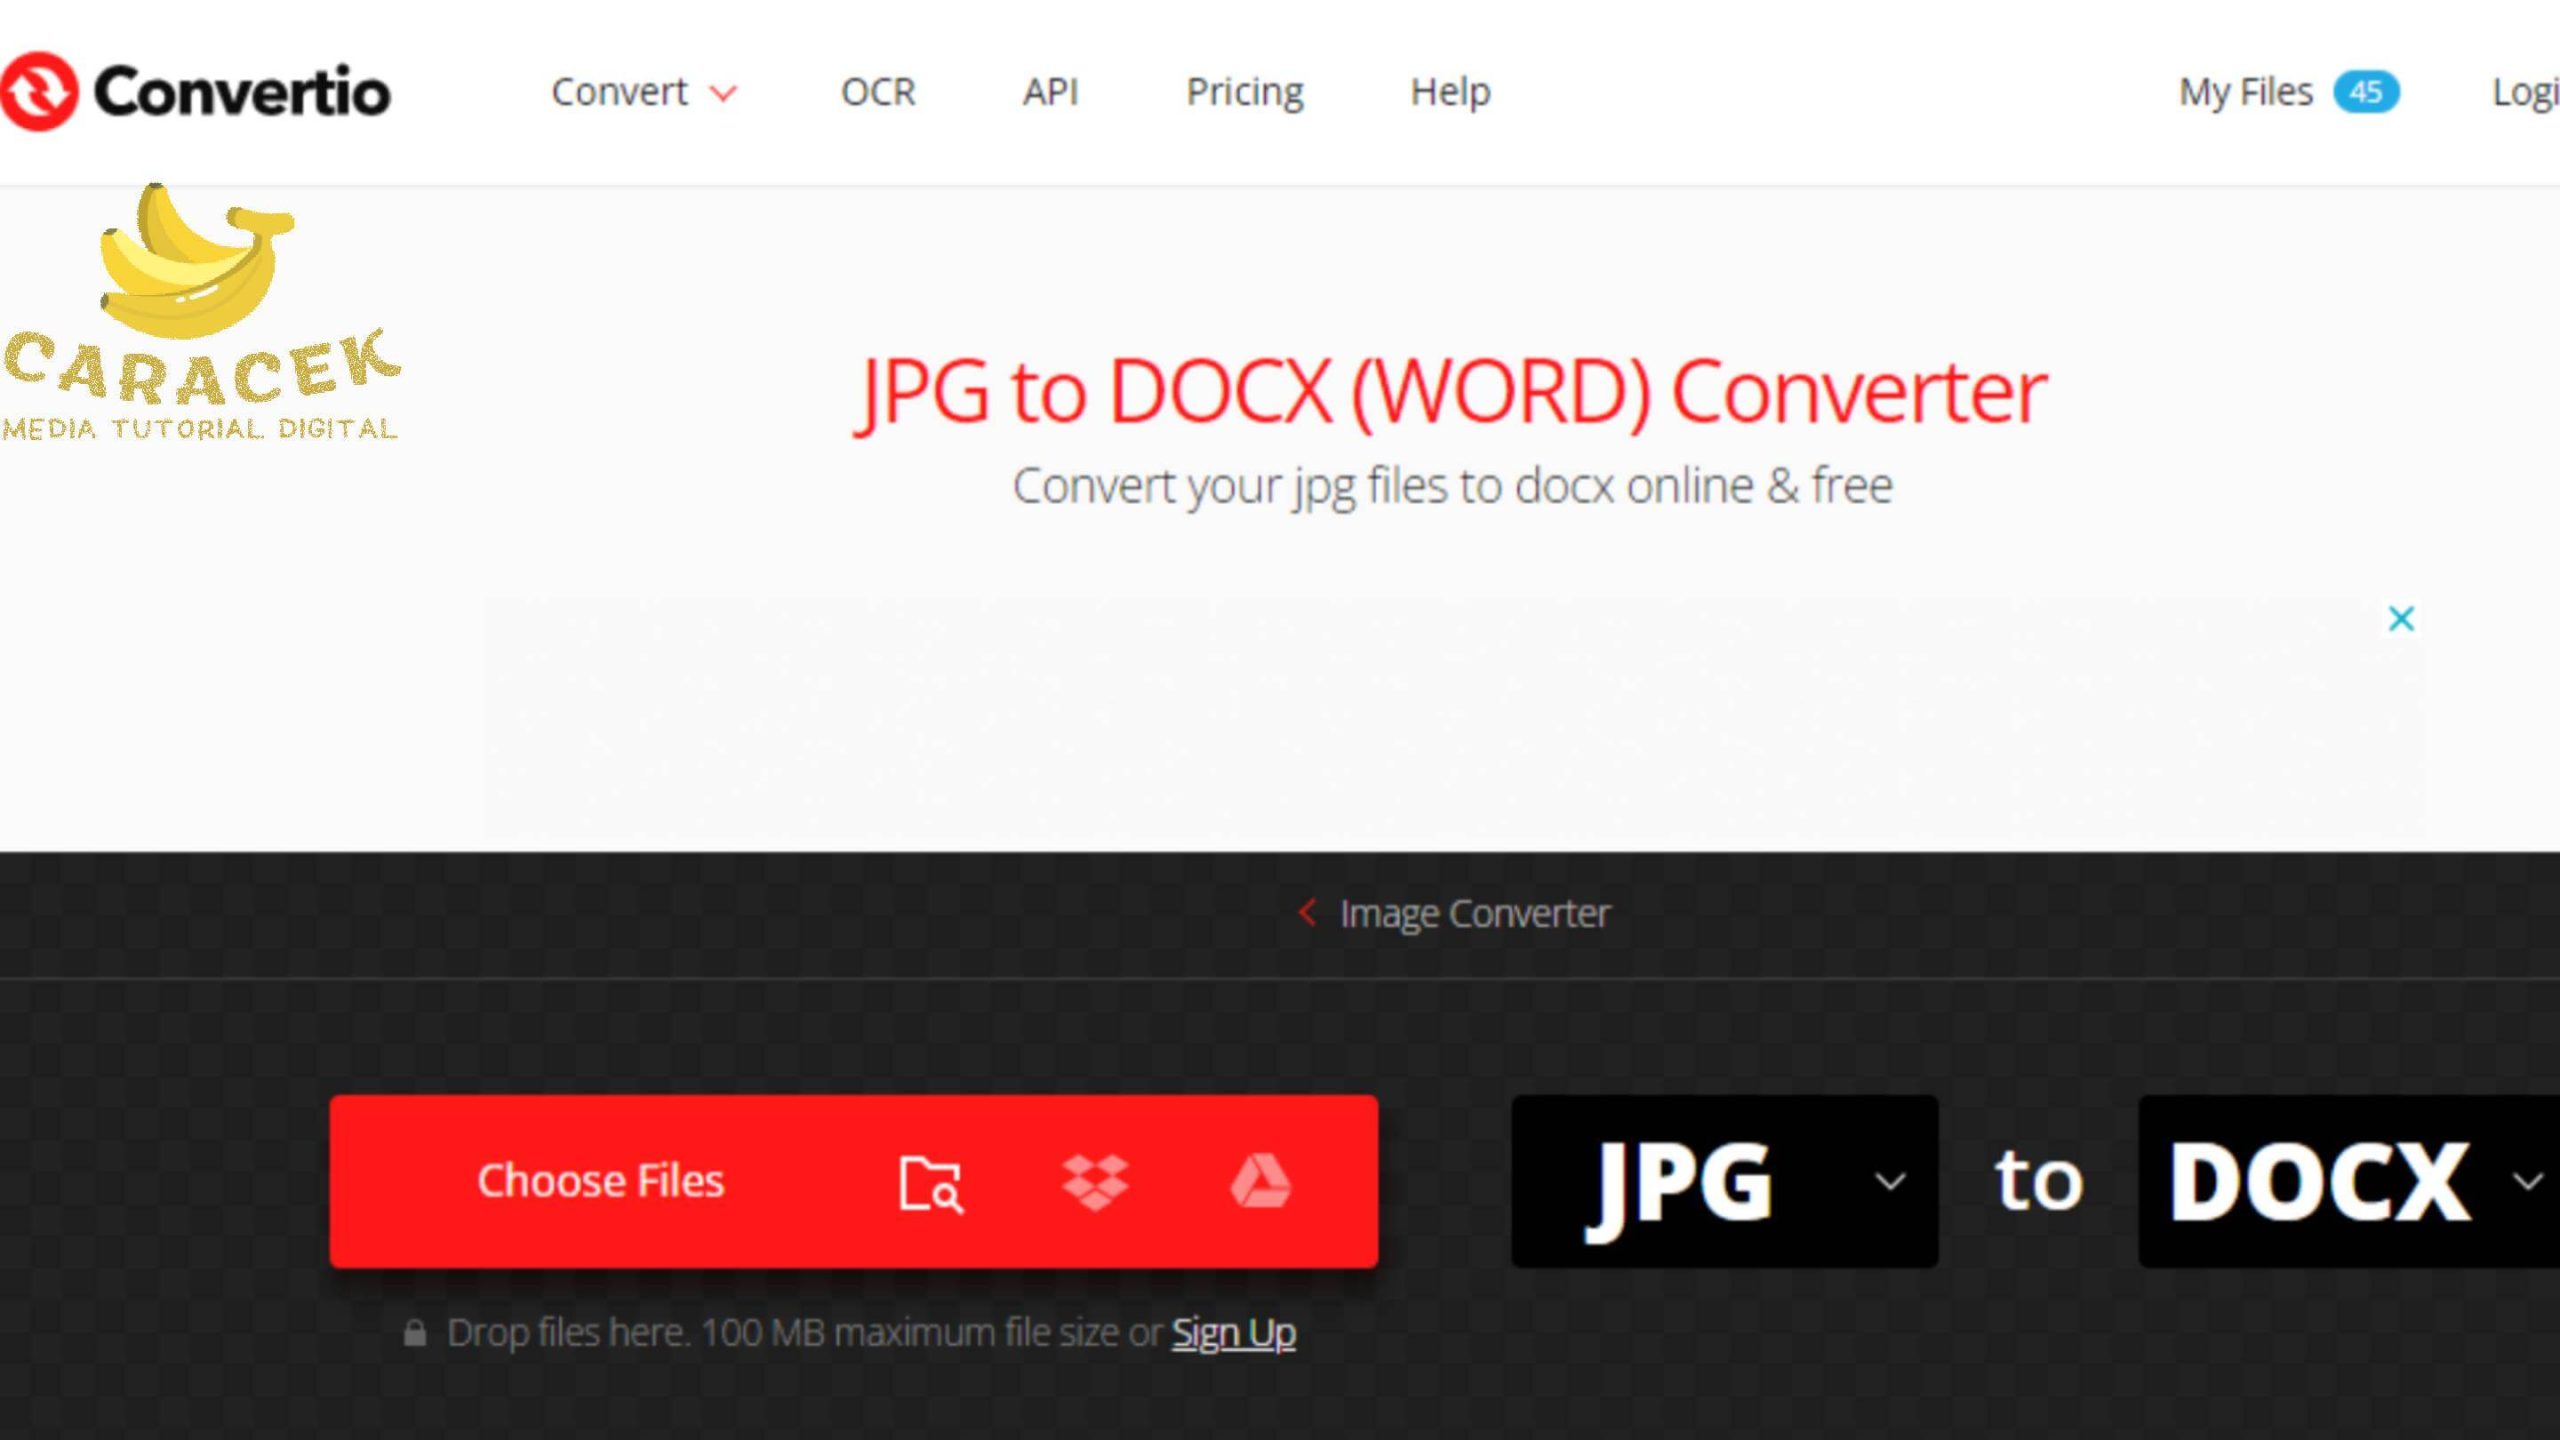This screenshot has width=2560, height=1440.
Task: Browse files with folder search icon
Action: click(x=931, y=1184)
